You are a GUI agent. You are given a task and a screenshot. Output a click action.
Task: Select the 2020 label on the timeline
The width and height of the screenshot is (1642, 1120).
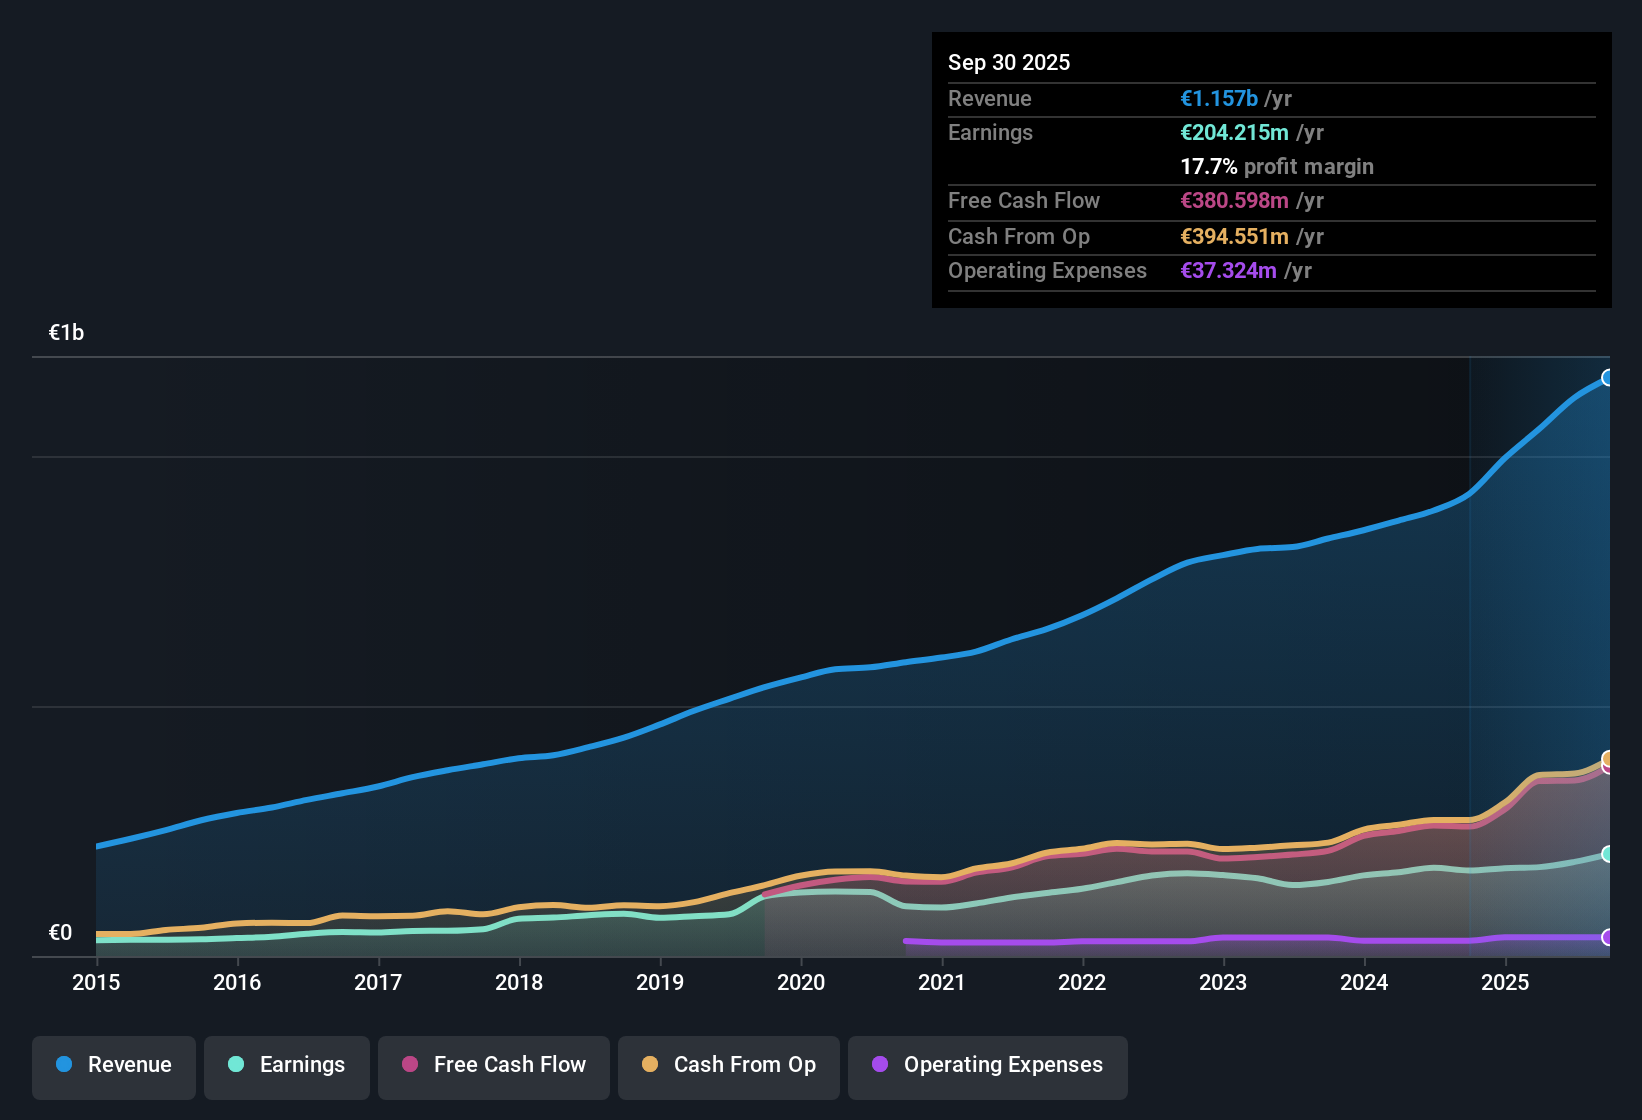coord(800,983)
